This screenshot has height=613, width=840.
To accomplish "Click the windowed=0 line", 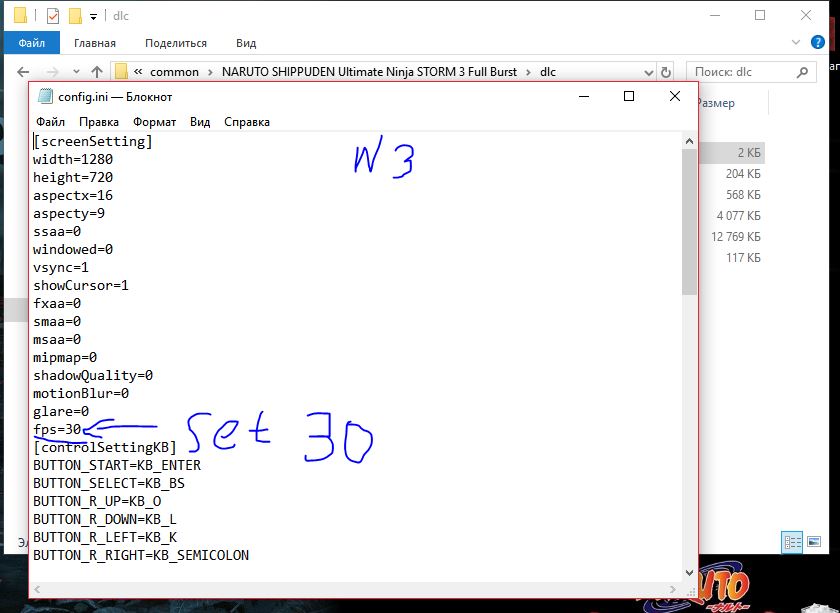I will 73,250.
